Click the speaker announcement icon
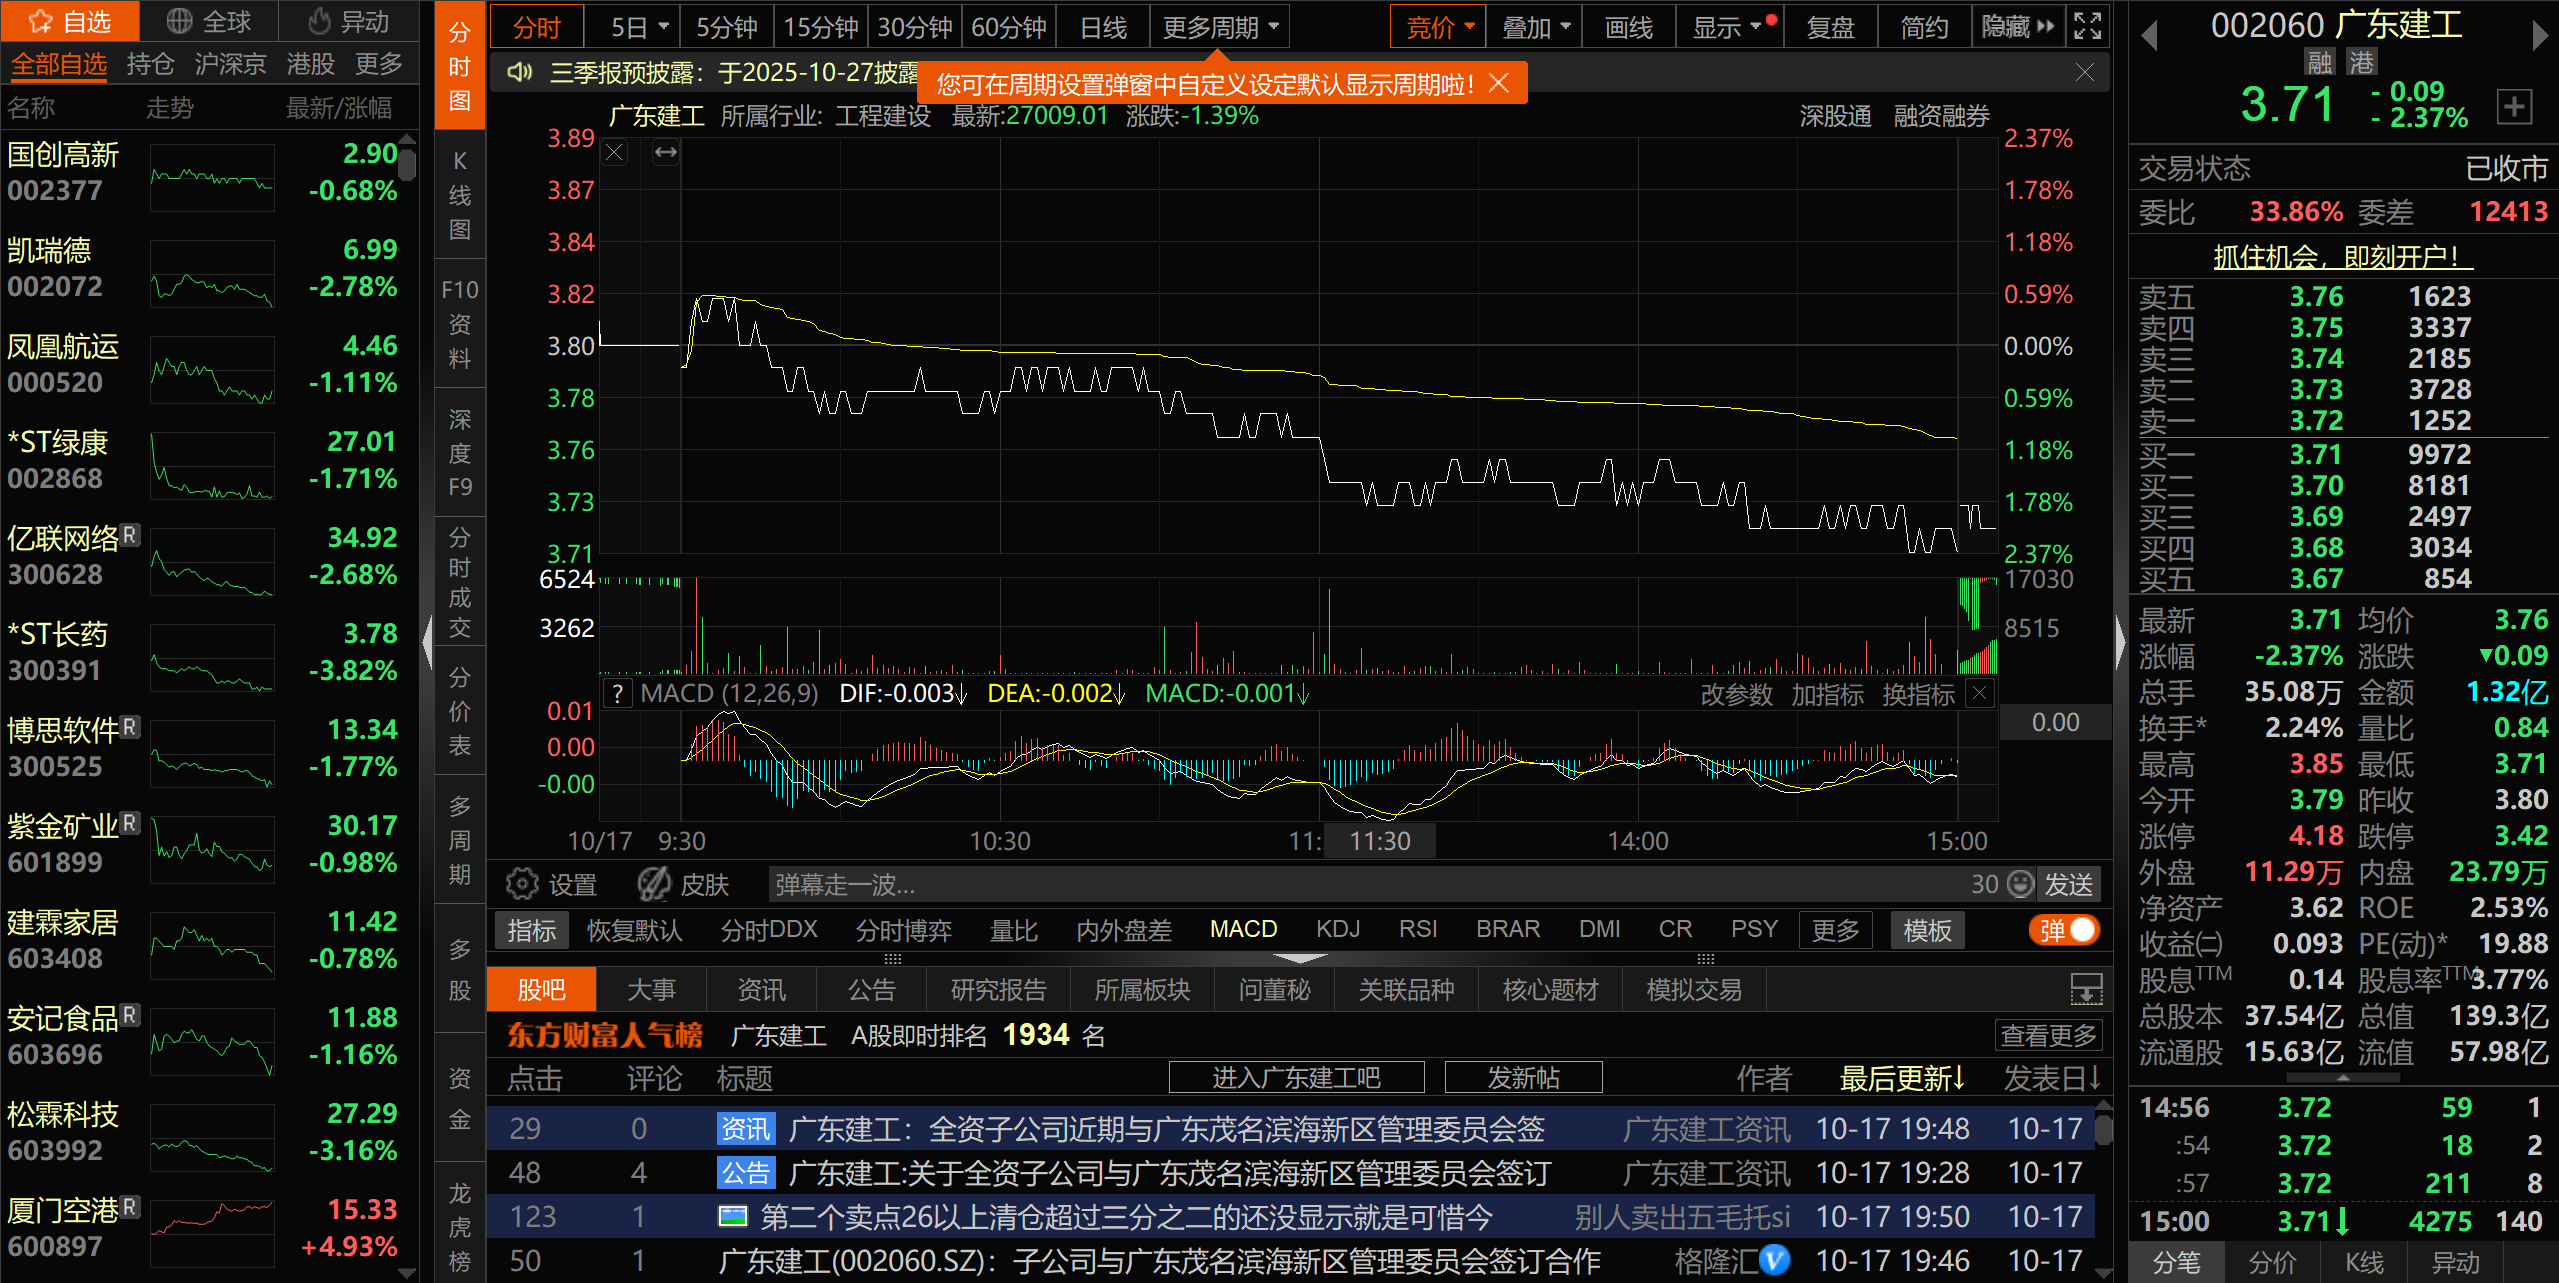This screenshot has height=1283, width=2559. (x=519, y=72)
